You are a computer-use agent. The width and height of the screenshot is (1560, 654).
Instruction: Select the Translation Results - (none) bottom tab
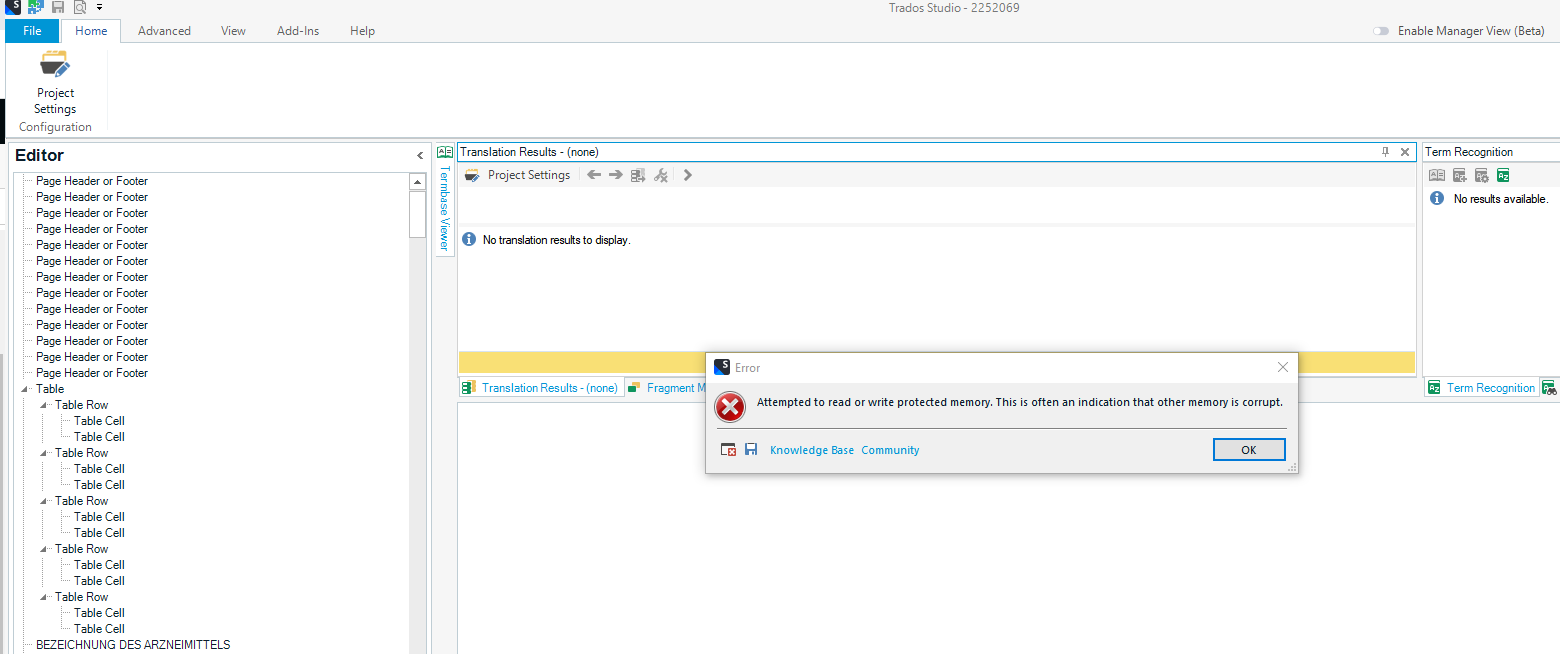point(540,388)
